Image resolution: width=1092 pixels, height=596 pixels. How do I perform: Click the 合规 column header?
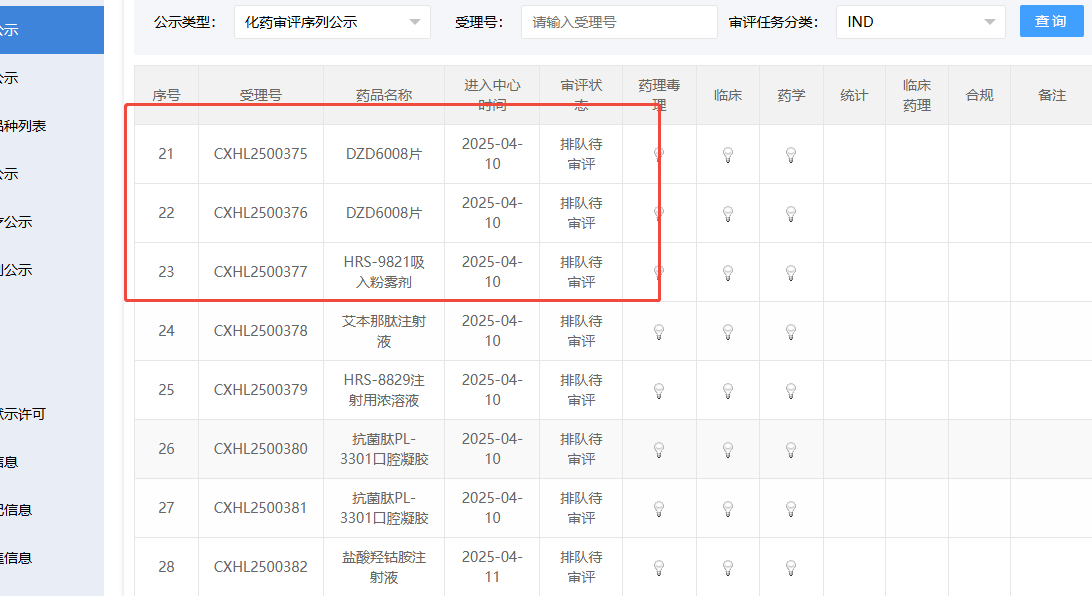pos(979,95)
